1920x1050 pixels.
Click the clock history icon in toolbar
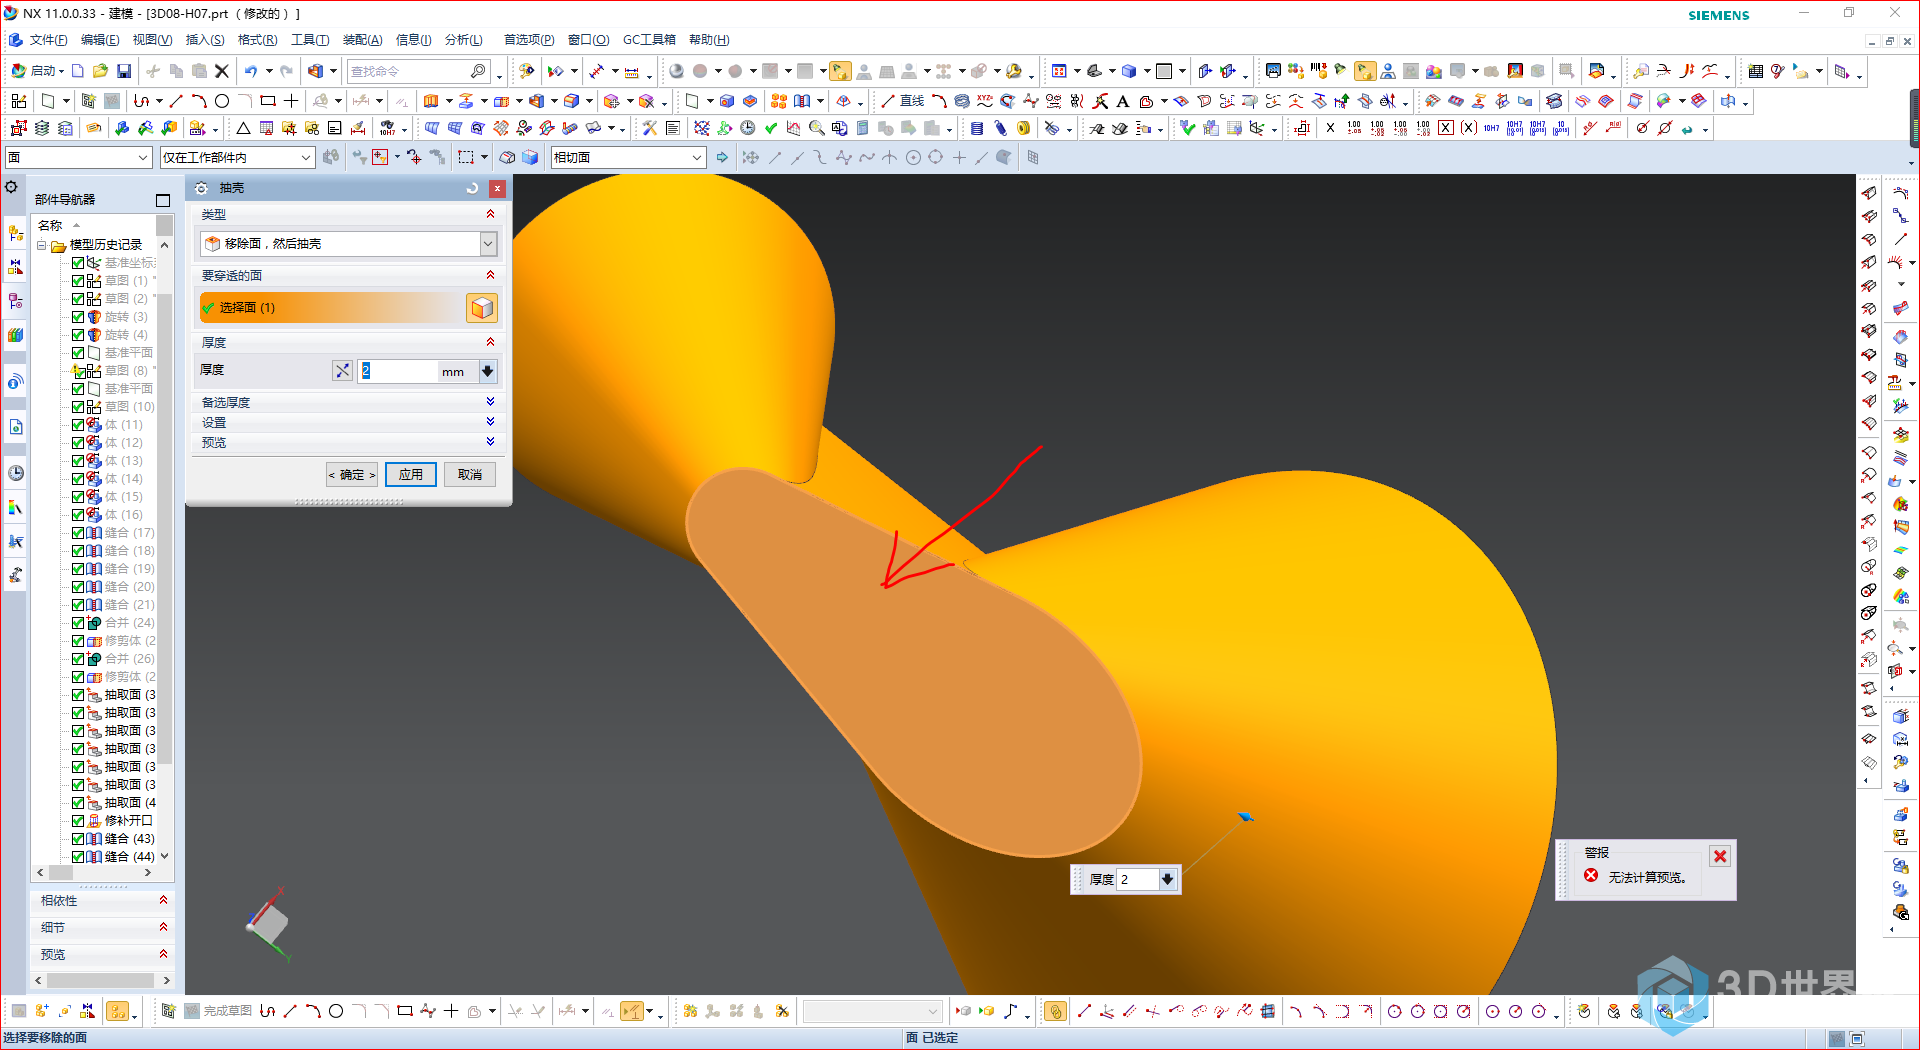(x=747, y=128)
